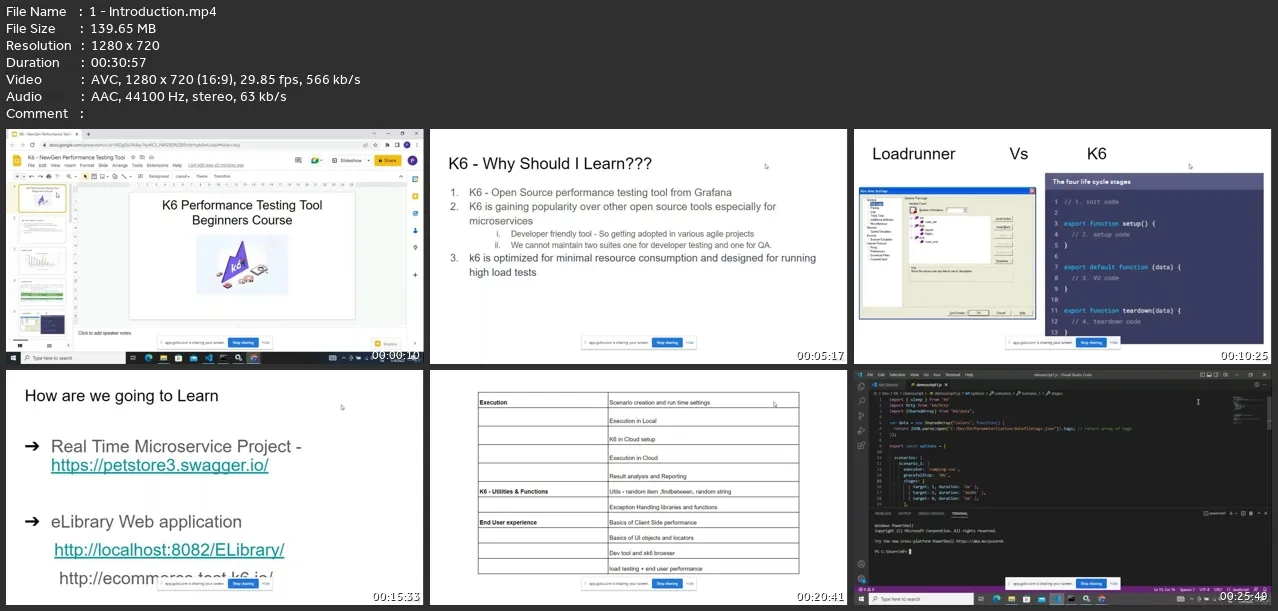
Task: Collapse Slides toolbar with chevron icon
Action: (401, 176)
